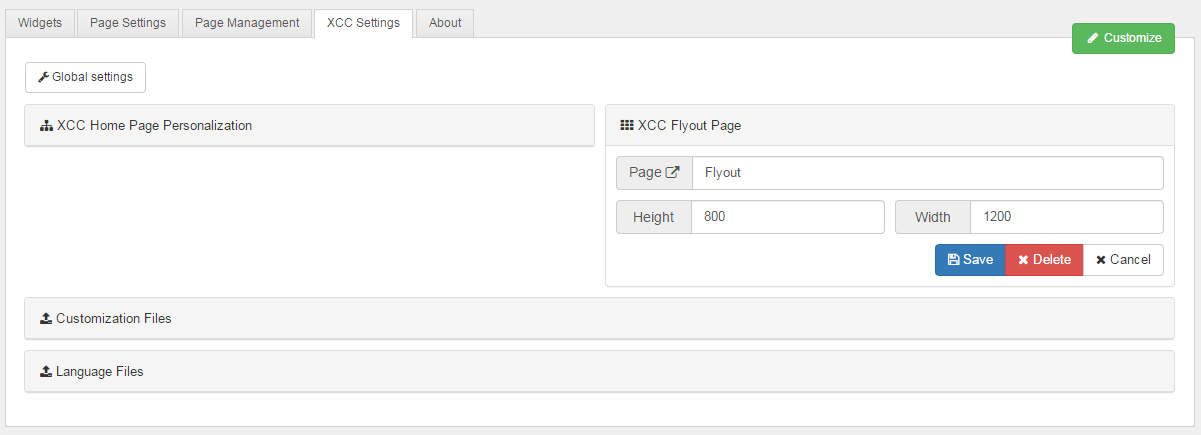Screen dimensions: 1201x435
Task: Click the X icon on Delete button
Action: pyautogui.click(x=1023, y=260)
